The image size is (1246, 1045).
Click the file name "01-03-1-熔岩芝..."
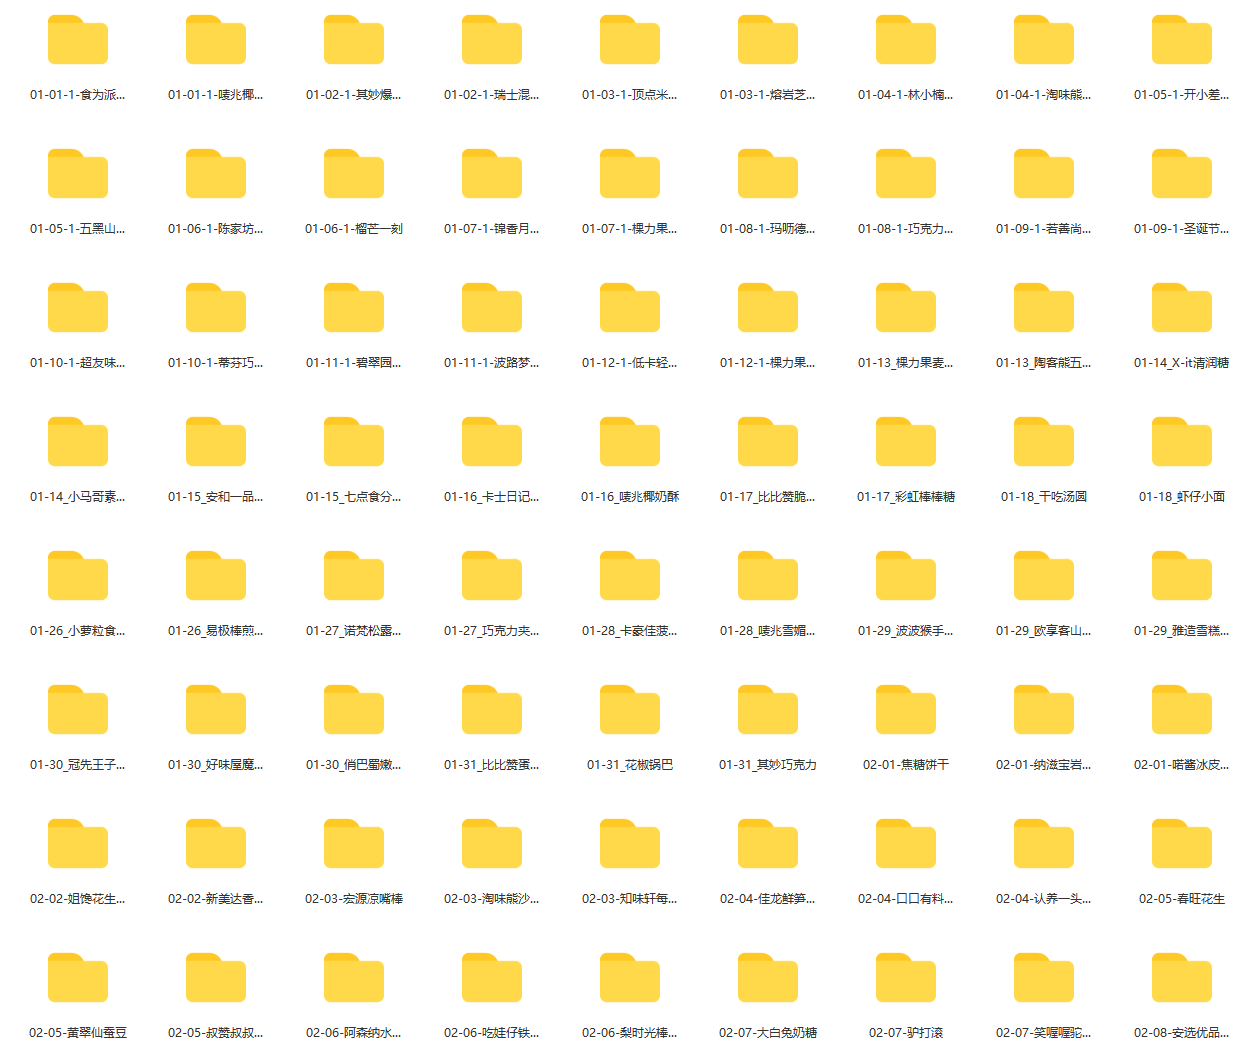[x=768, y=95]
